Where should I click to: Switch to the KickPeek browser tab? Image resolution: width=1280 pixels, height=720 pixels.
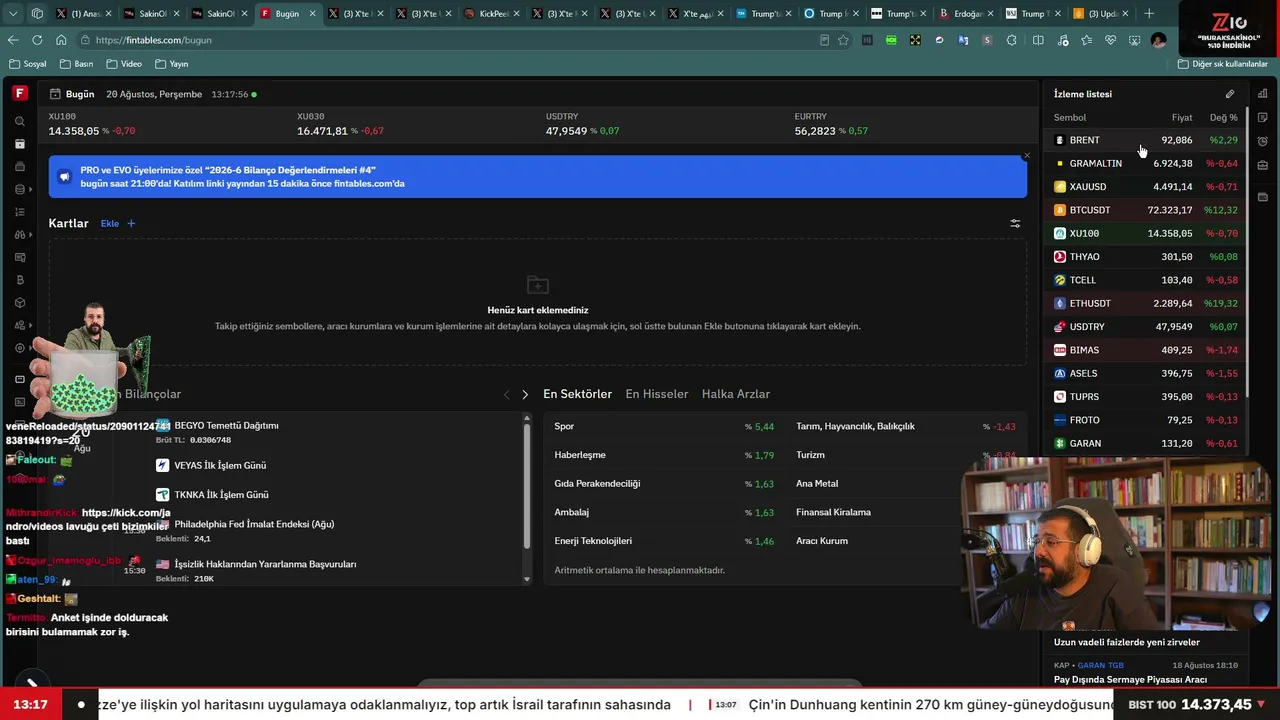coord(487,14)
